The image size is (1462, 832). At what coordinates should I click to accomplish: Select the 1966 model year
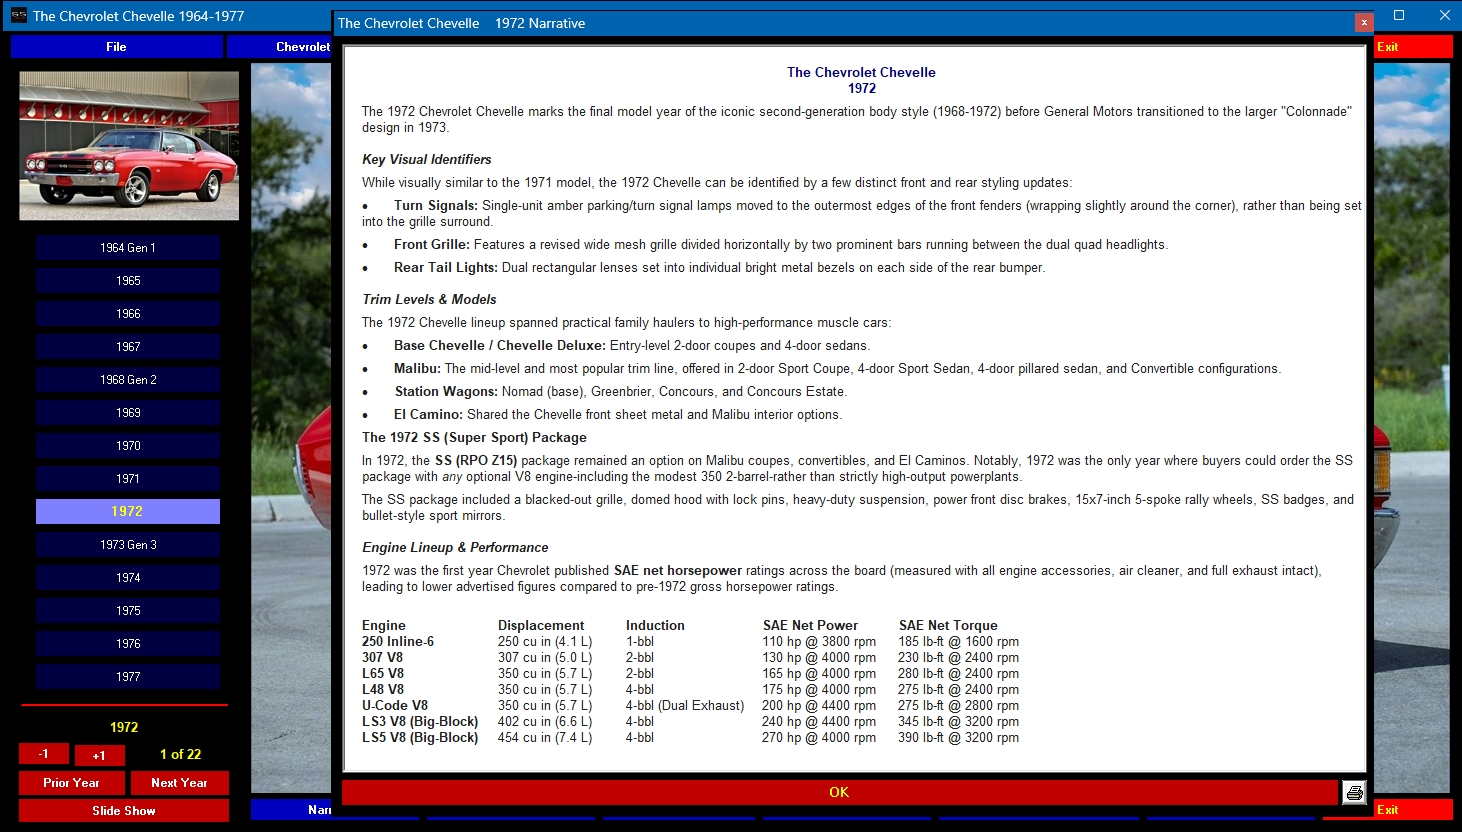click(x=128, y=314)
